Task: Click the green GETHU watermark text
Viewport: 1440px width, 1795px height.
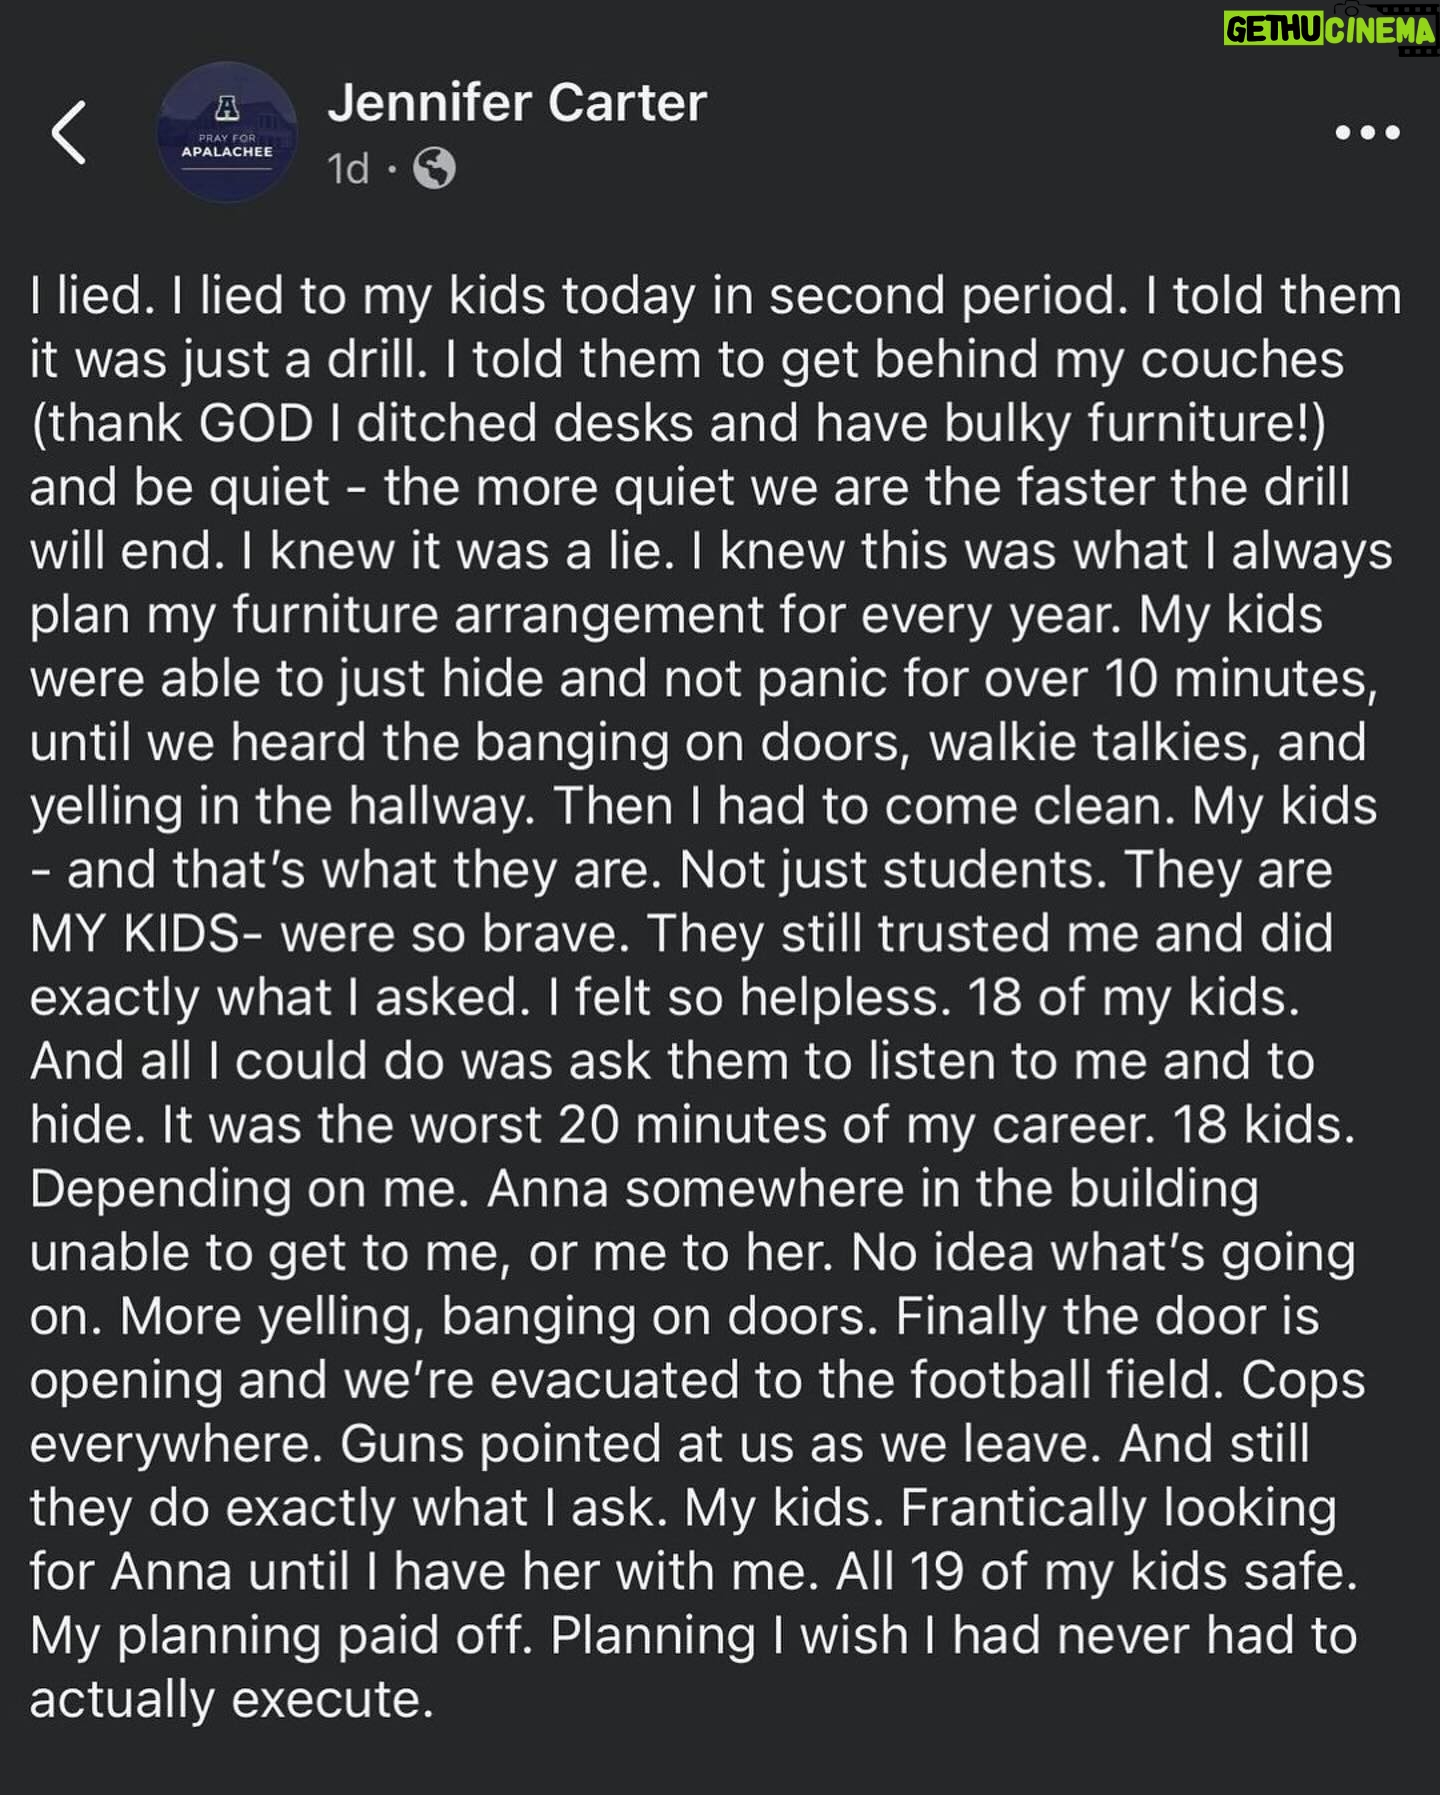Action: click(1273, 30)
